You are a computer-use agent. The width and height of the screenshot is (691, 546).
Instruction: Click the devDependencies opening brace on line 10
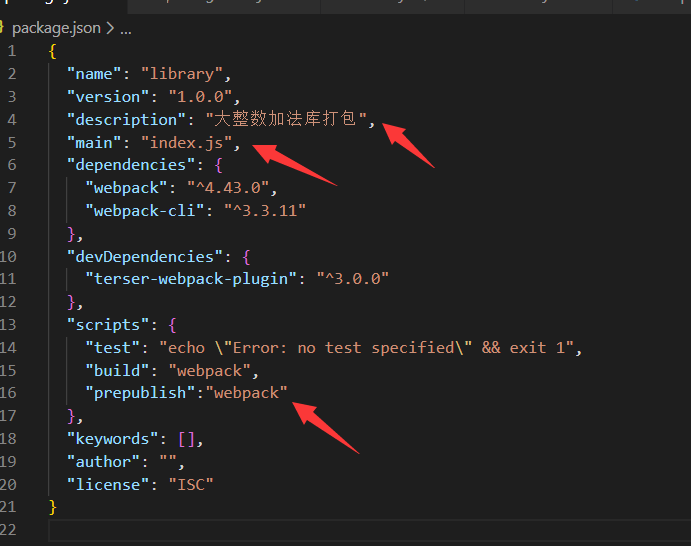[246, 257]
